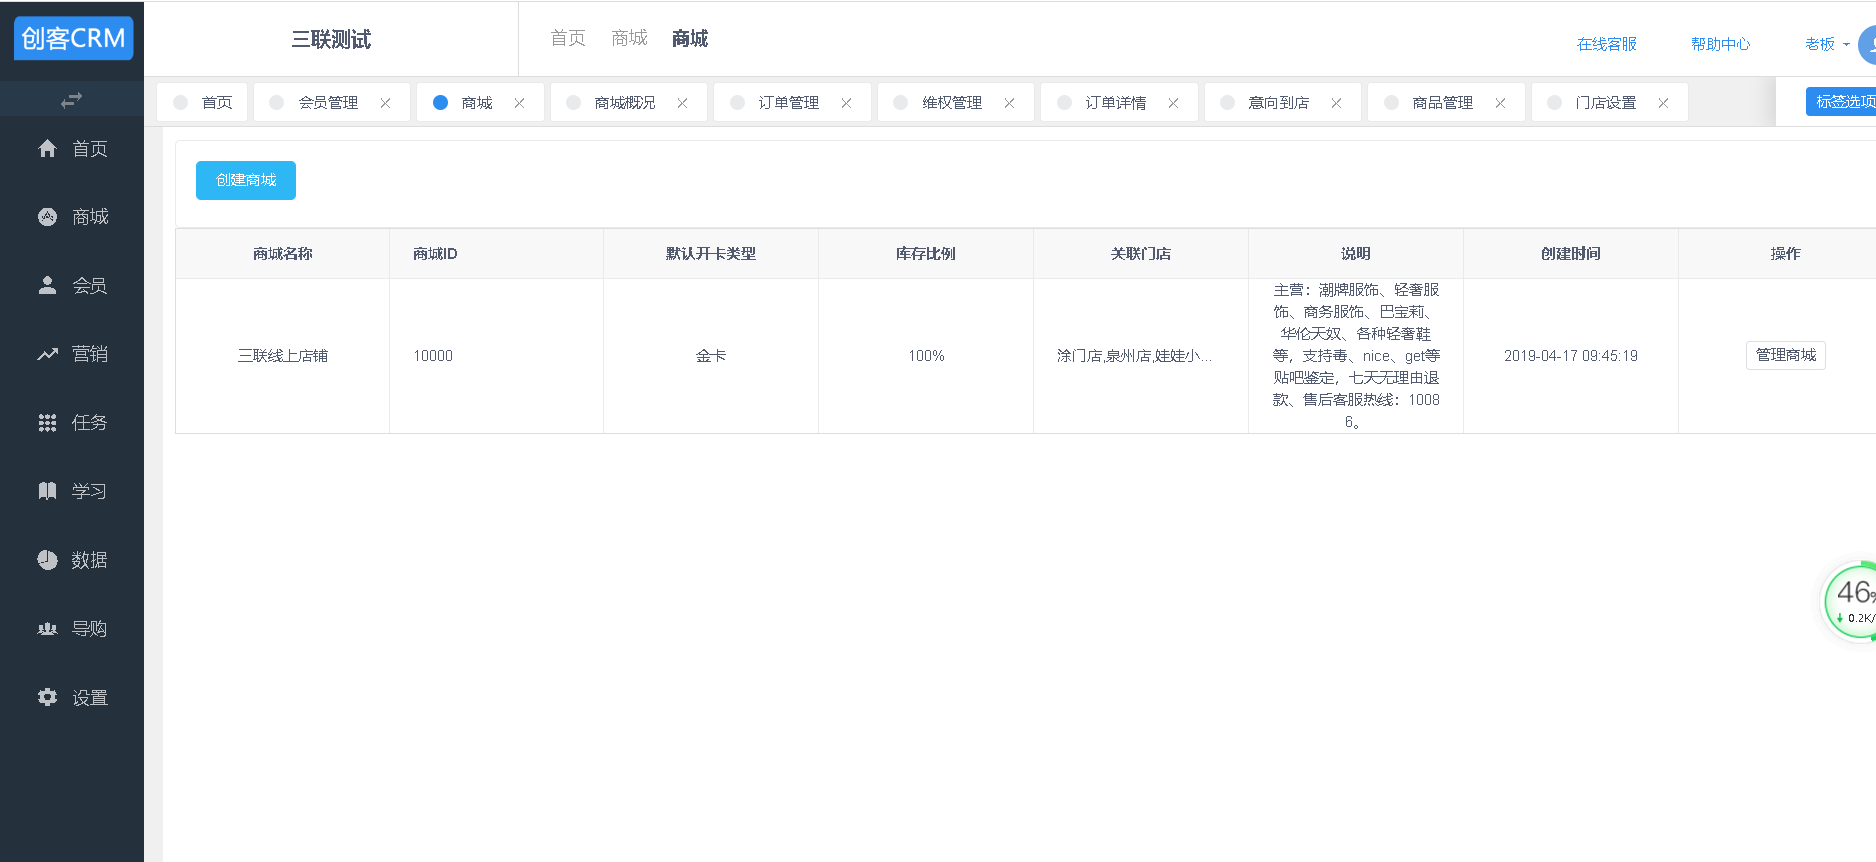This screenshot has height=862, width=1876.
Task: Close the 商城 tab with its X
Action: pos(519,103)
